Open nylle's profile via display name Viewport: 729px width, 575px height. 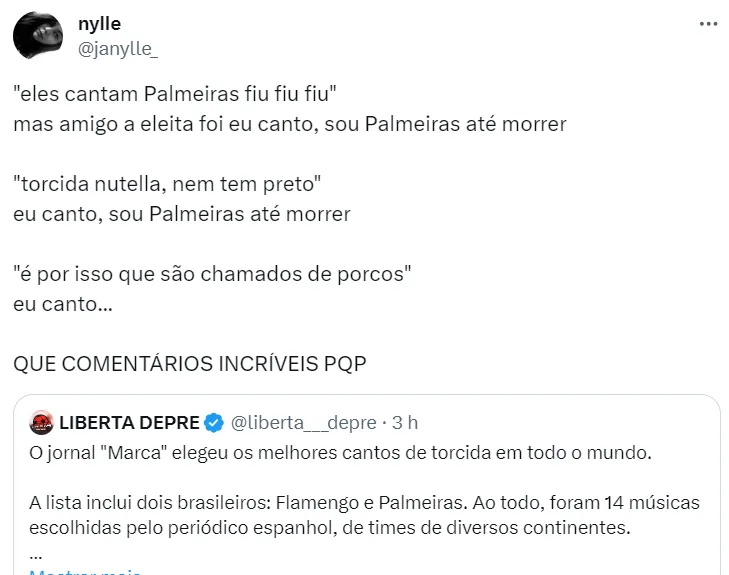[x=99, y=24]
